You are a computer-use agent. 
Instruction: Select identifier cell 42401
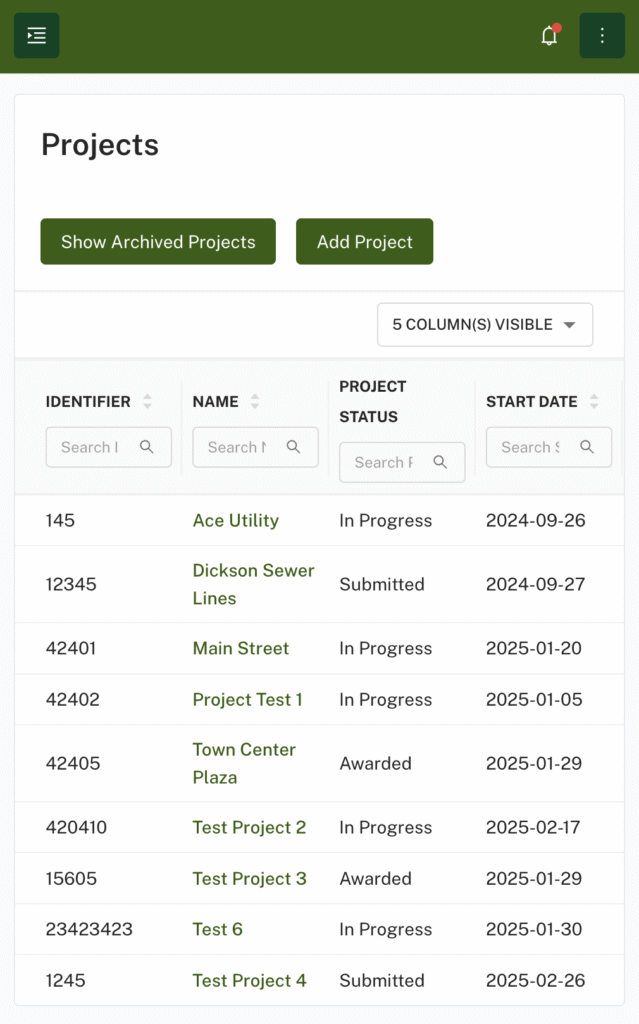(x=71, y=648)
